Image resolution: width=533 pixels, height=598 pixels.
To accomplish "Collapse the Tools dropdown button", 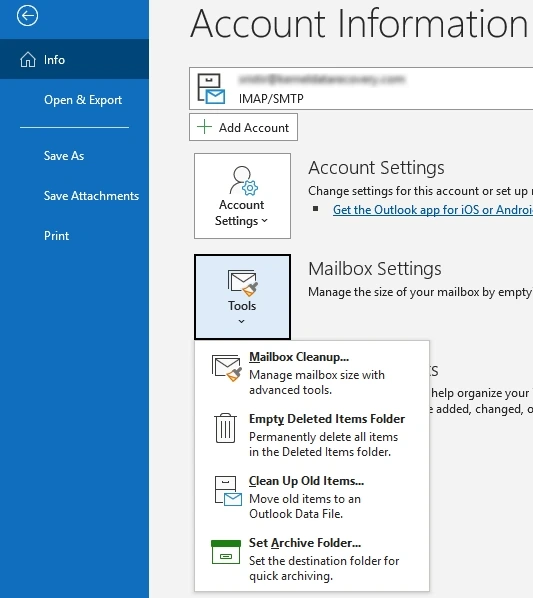I will click(x=242, y=297).
